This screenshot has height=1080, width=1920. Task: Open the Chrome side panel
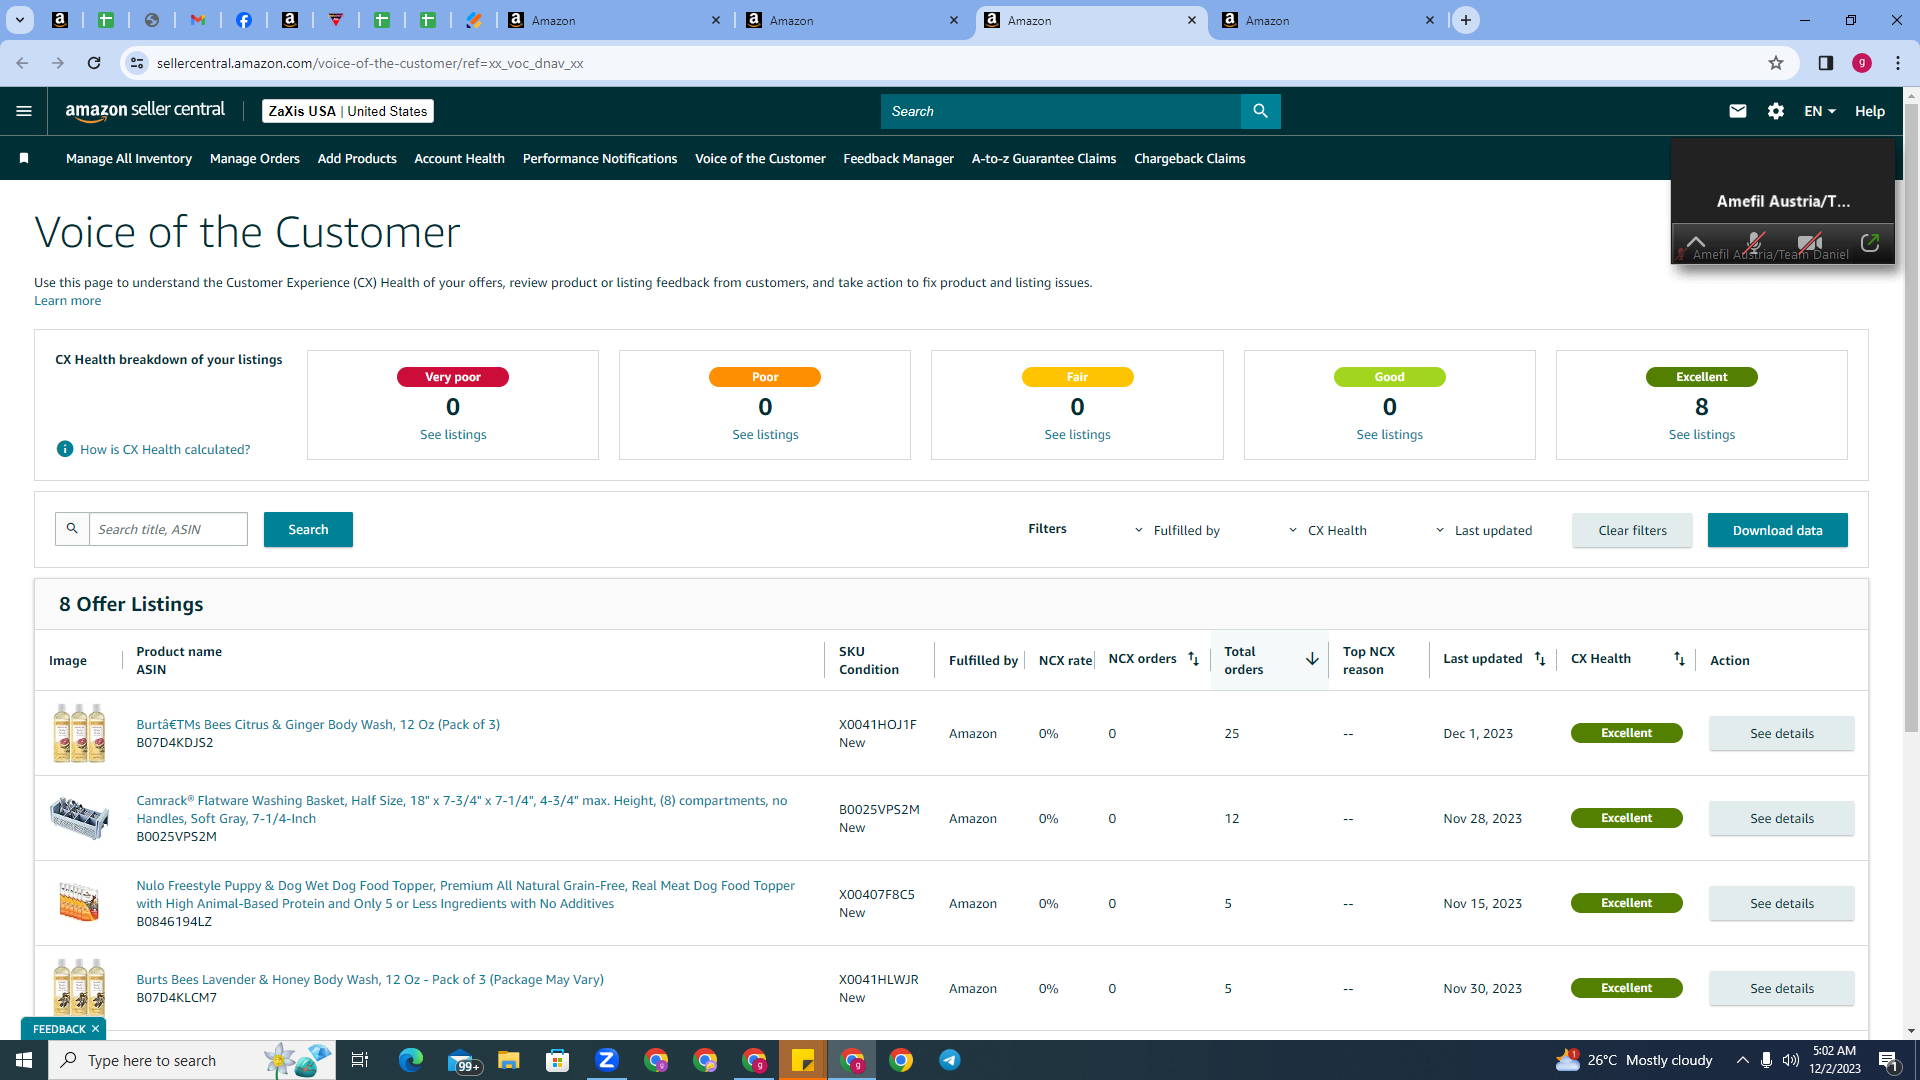click(x=1825, y=63)
